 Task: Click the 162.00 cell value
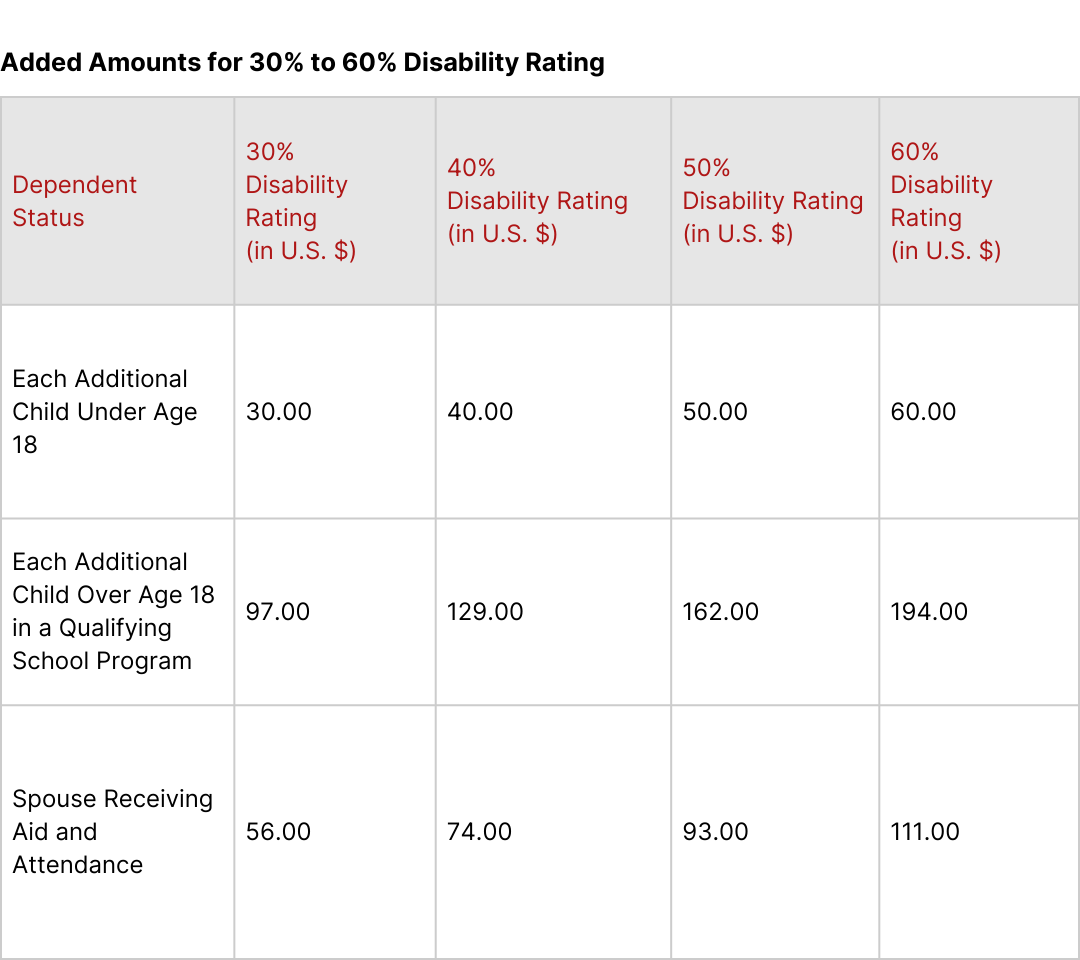tap(720, 612)
